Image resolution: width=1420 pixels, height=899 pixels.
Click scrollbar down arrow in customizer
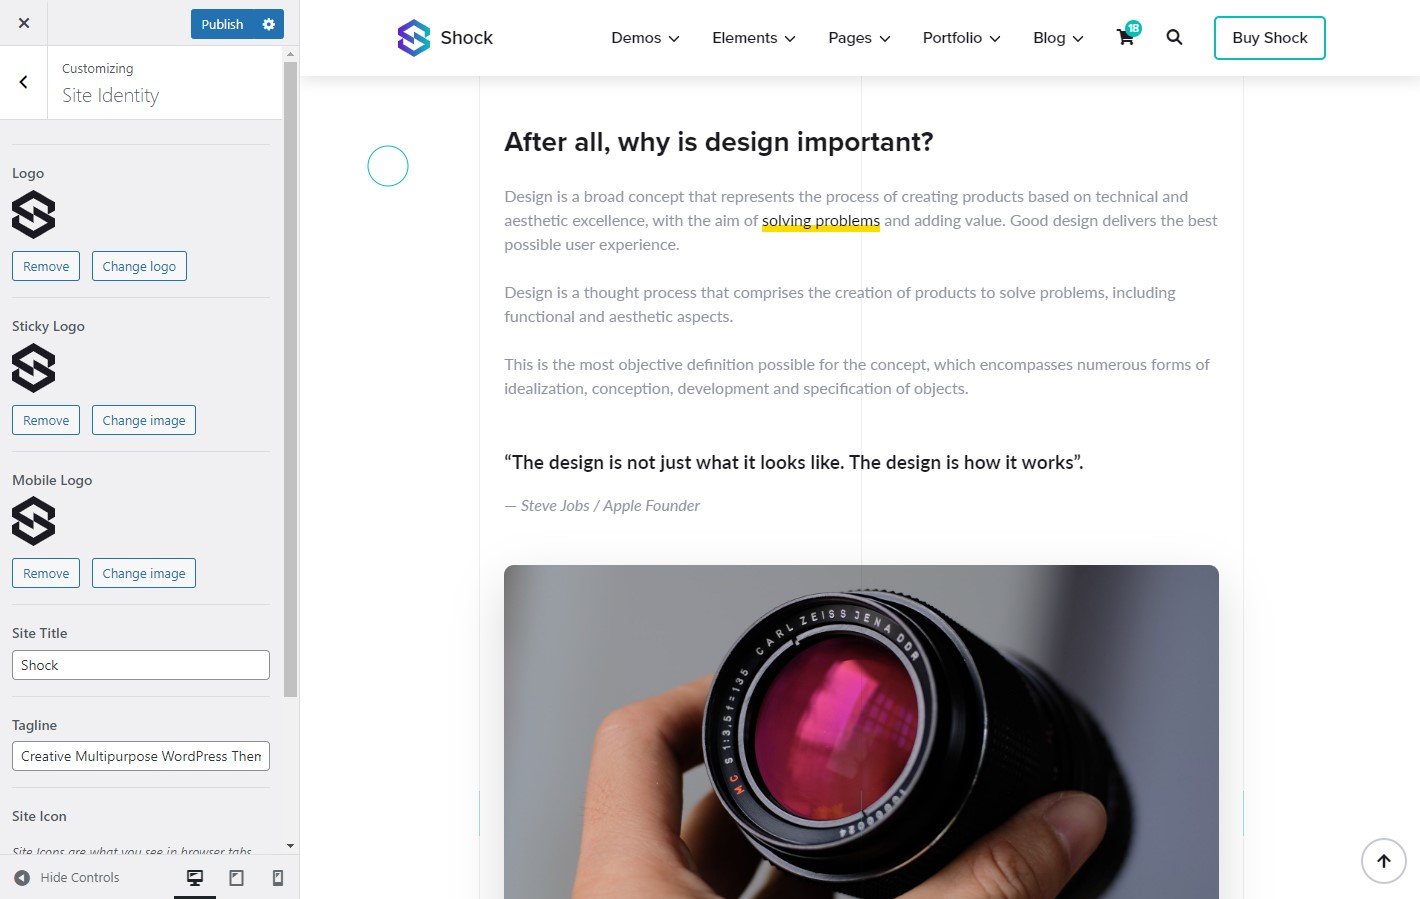pyautogui.click(x=291, y=846)
